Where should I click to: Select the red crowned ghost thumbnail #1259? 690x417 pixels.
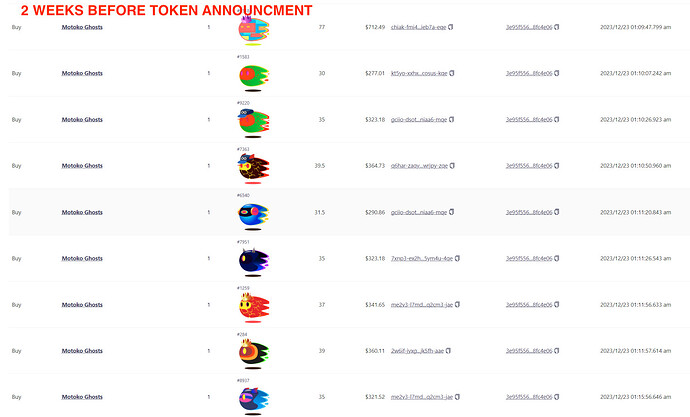tap(253, 308)
